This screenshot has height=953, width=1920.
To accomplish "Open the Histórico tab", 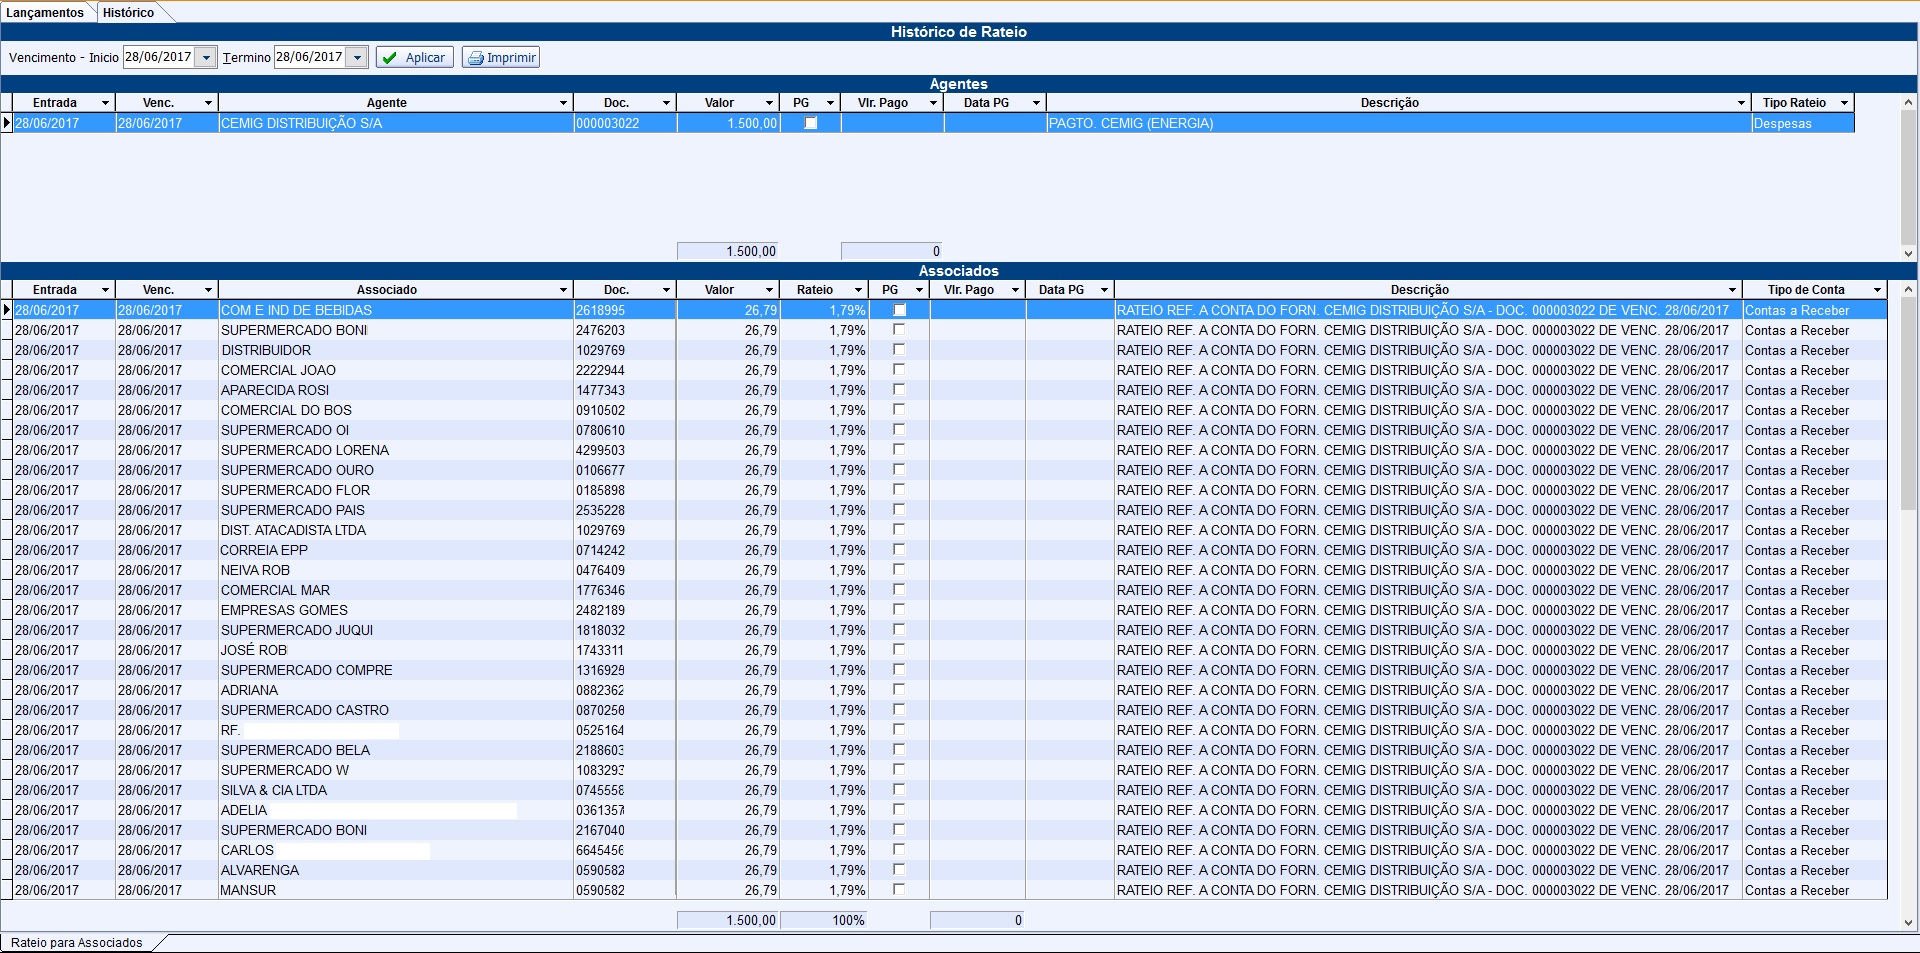I will (x=128, y=13).
